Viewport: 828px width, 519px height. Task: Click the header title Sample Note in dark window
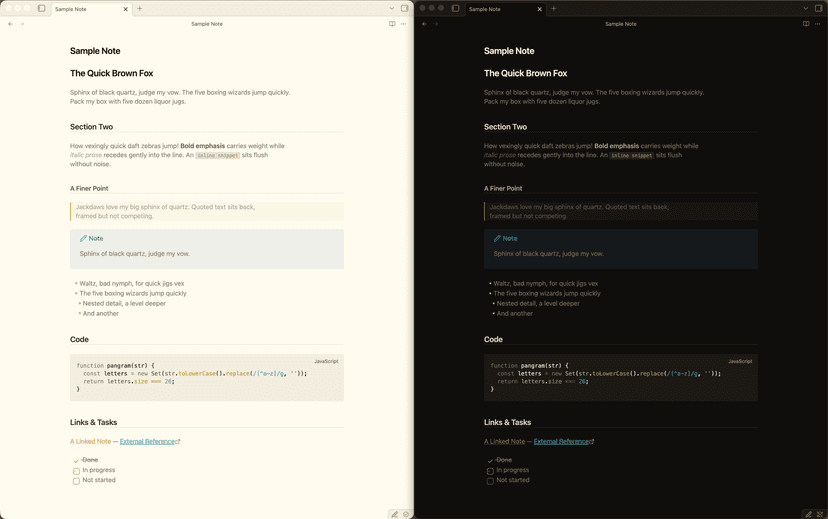621,24
